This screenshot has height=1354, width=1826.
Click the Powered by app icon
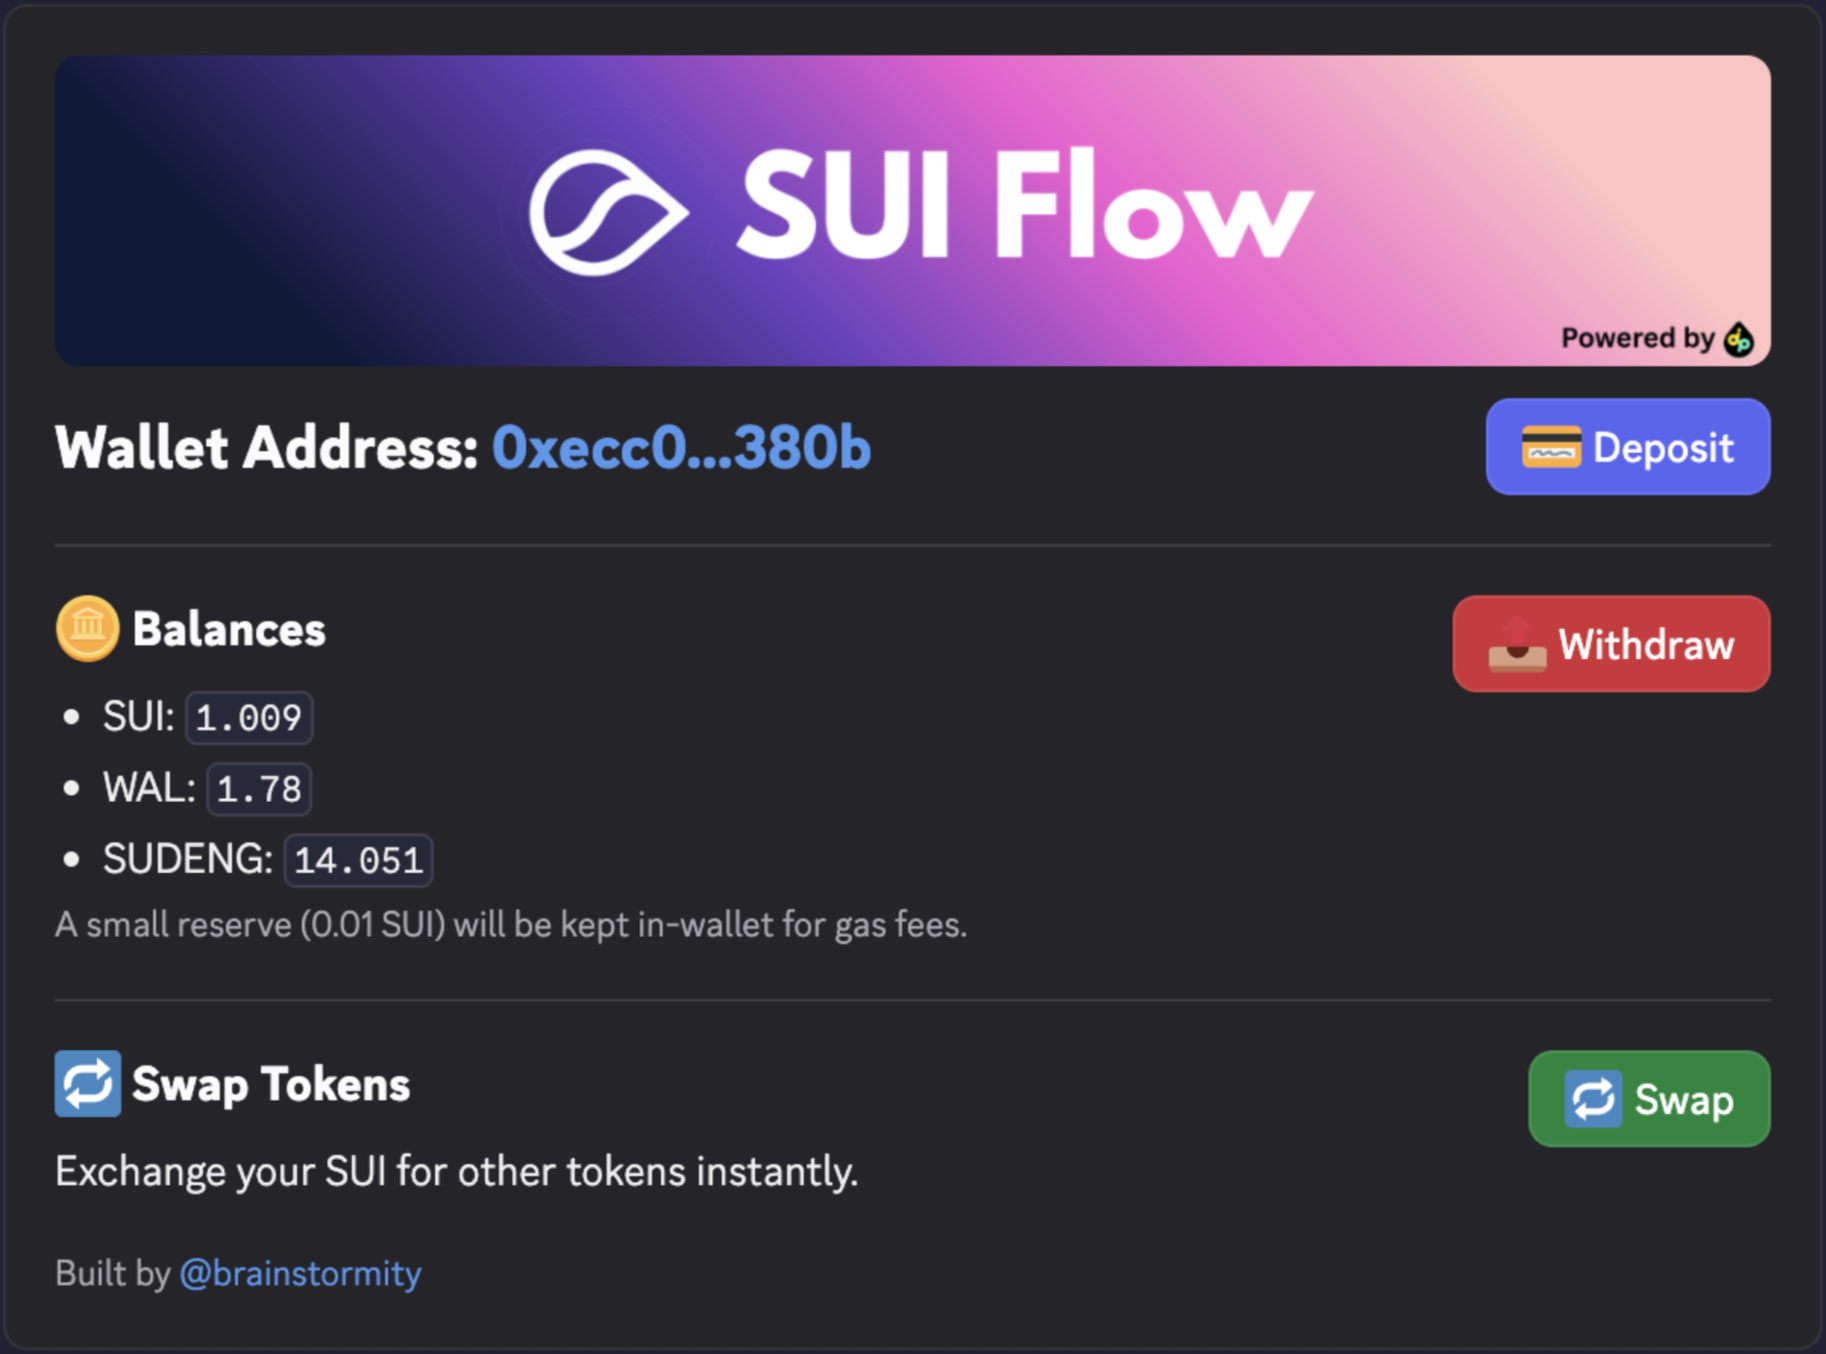[x=1740, y=338]
